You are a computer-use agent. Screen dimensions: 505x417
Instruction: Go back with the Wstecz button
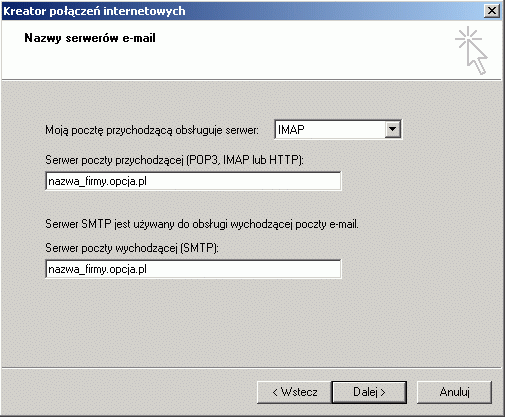coord(294,392)
